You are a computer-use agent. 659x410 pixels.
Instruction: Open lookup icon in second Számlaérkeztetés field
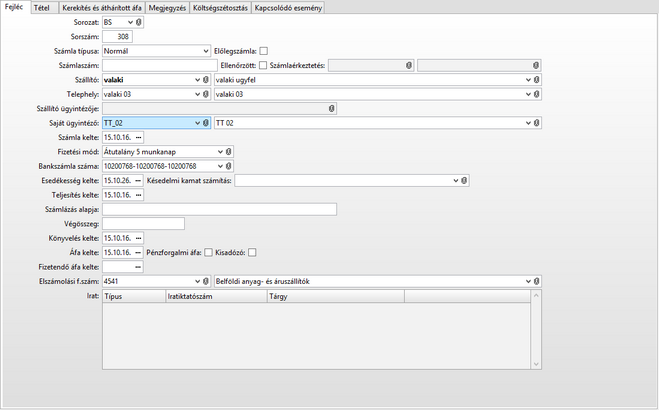coord(535,66)
